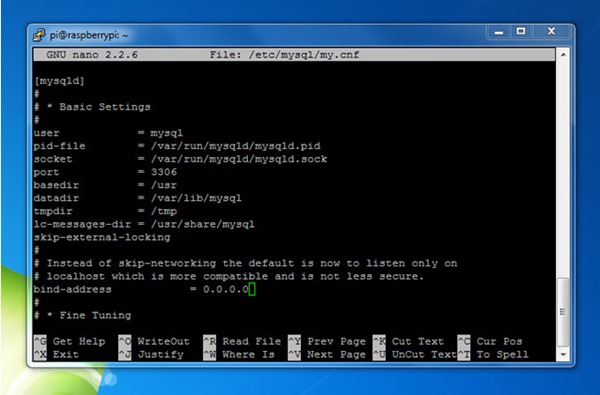Click the '^T To Spell' shortcut
Viewport: 600px width, 395px height.
coord(493,355)
